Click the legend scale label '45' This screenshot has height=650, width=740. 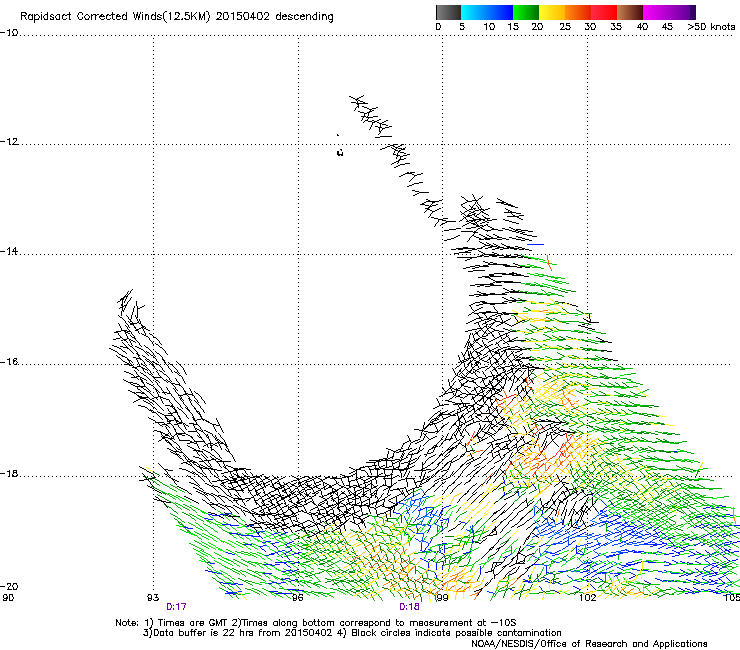tap(667, 27)
